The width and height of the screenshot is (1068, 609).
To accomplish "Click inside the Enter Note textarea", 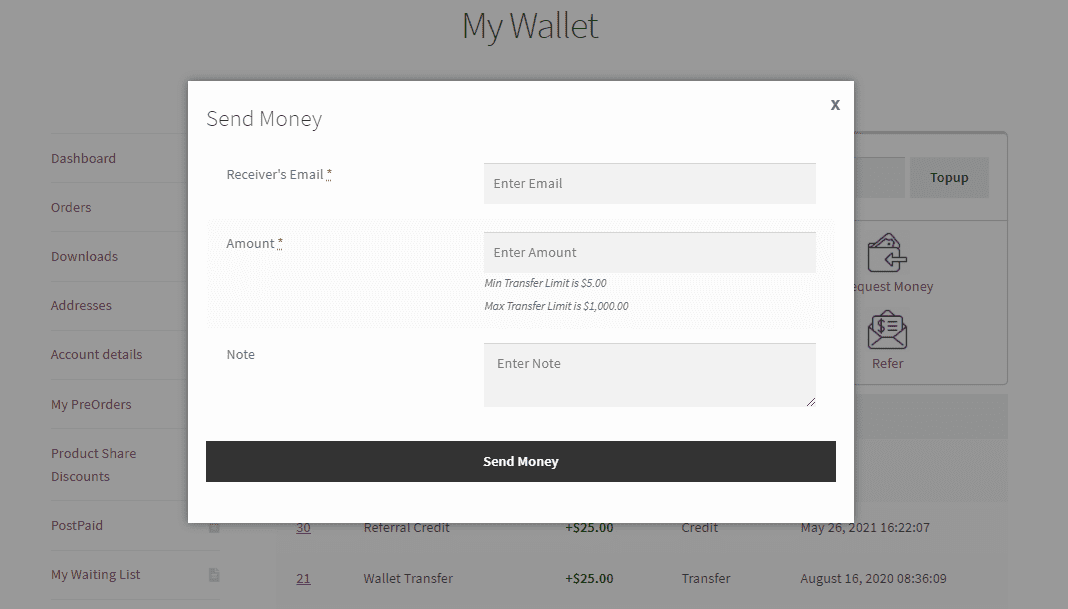I will (x=649, y=373).
